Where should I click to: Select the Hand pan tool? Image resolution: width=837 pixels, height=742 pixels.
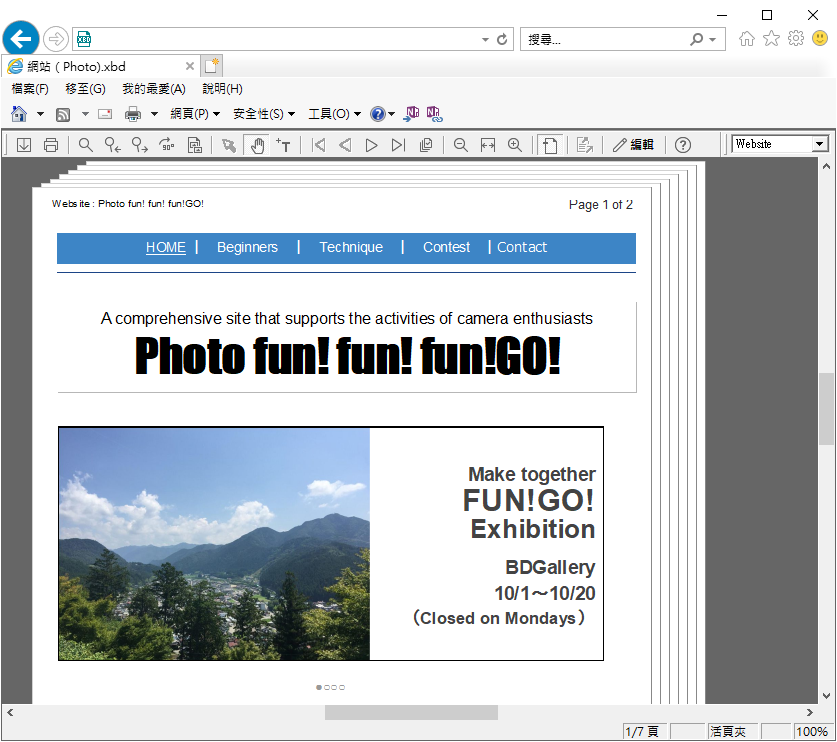(x=257, y=145)
